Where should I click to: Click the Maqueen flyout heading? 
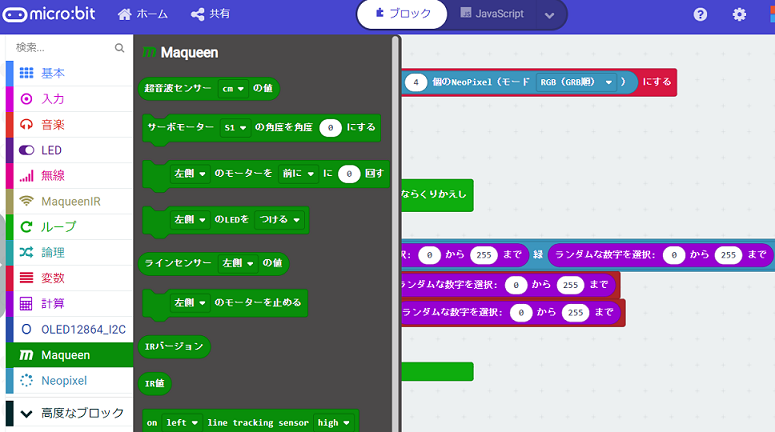click(x=180, y=52)
